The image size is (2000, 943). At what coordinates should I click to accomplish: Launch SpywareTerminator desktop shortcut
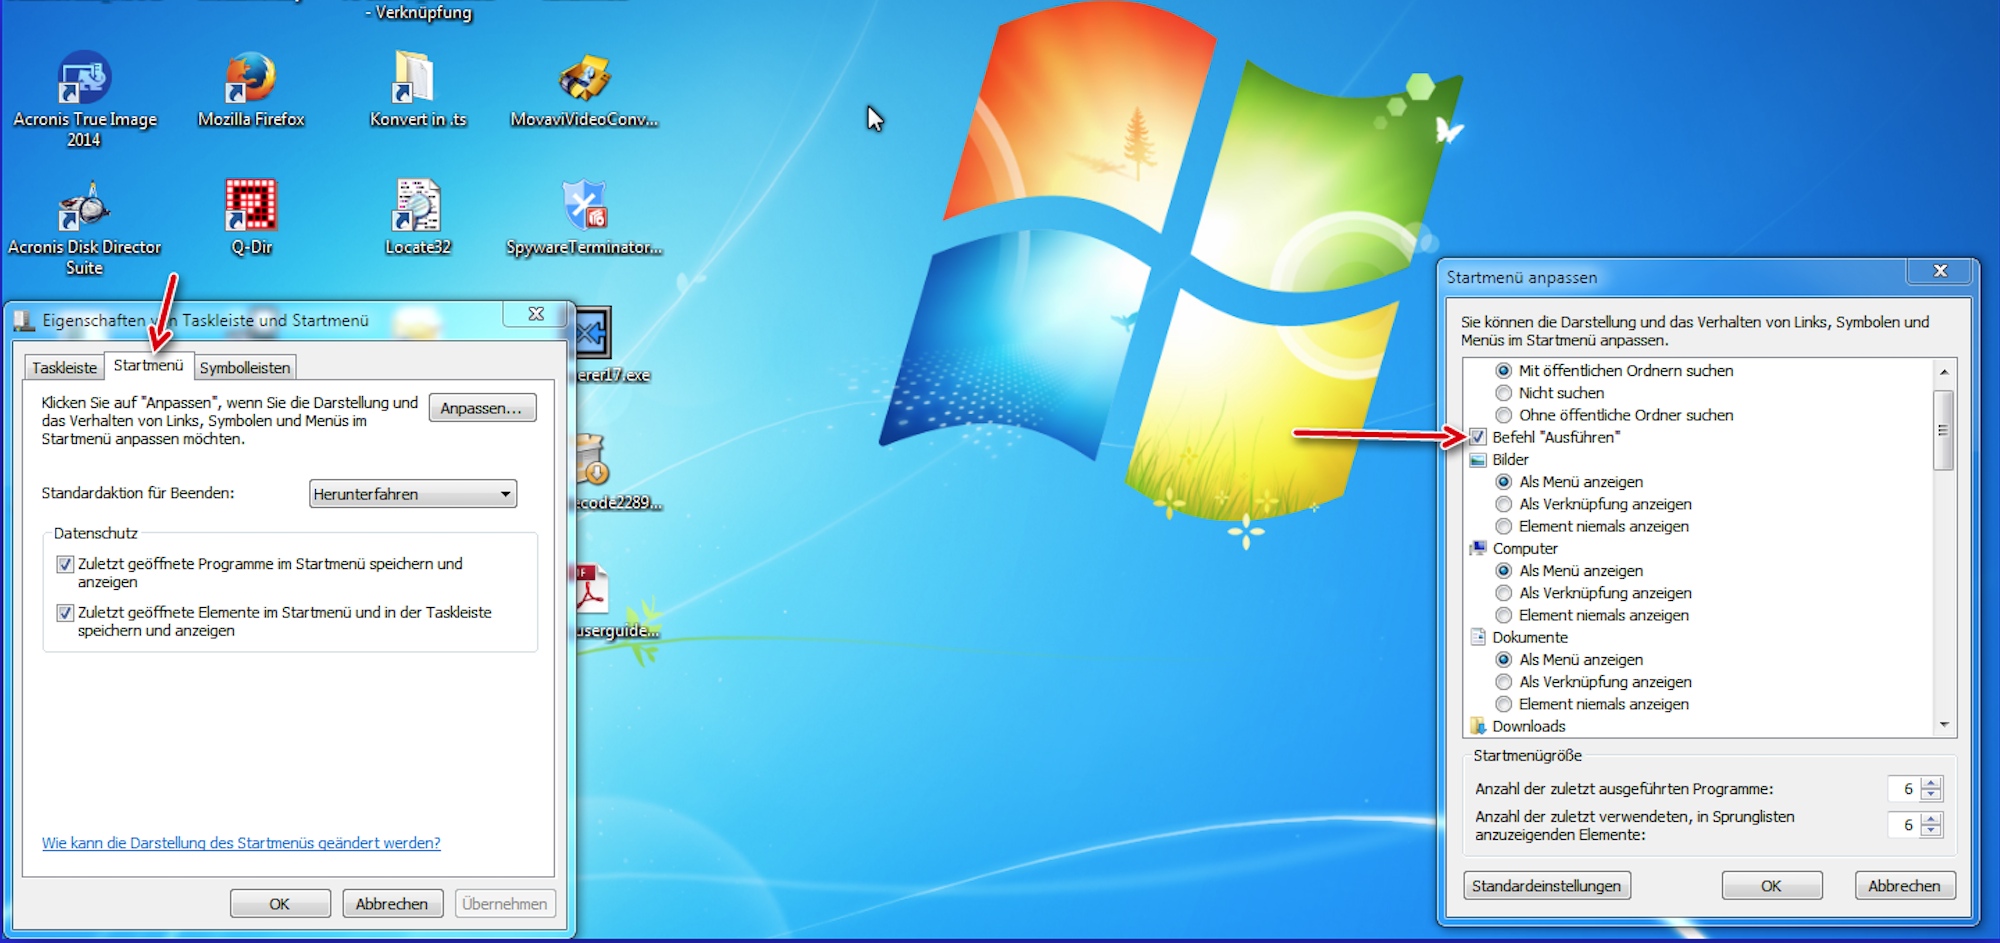tap(584, 208)
